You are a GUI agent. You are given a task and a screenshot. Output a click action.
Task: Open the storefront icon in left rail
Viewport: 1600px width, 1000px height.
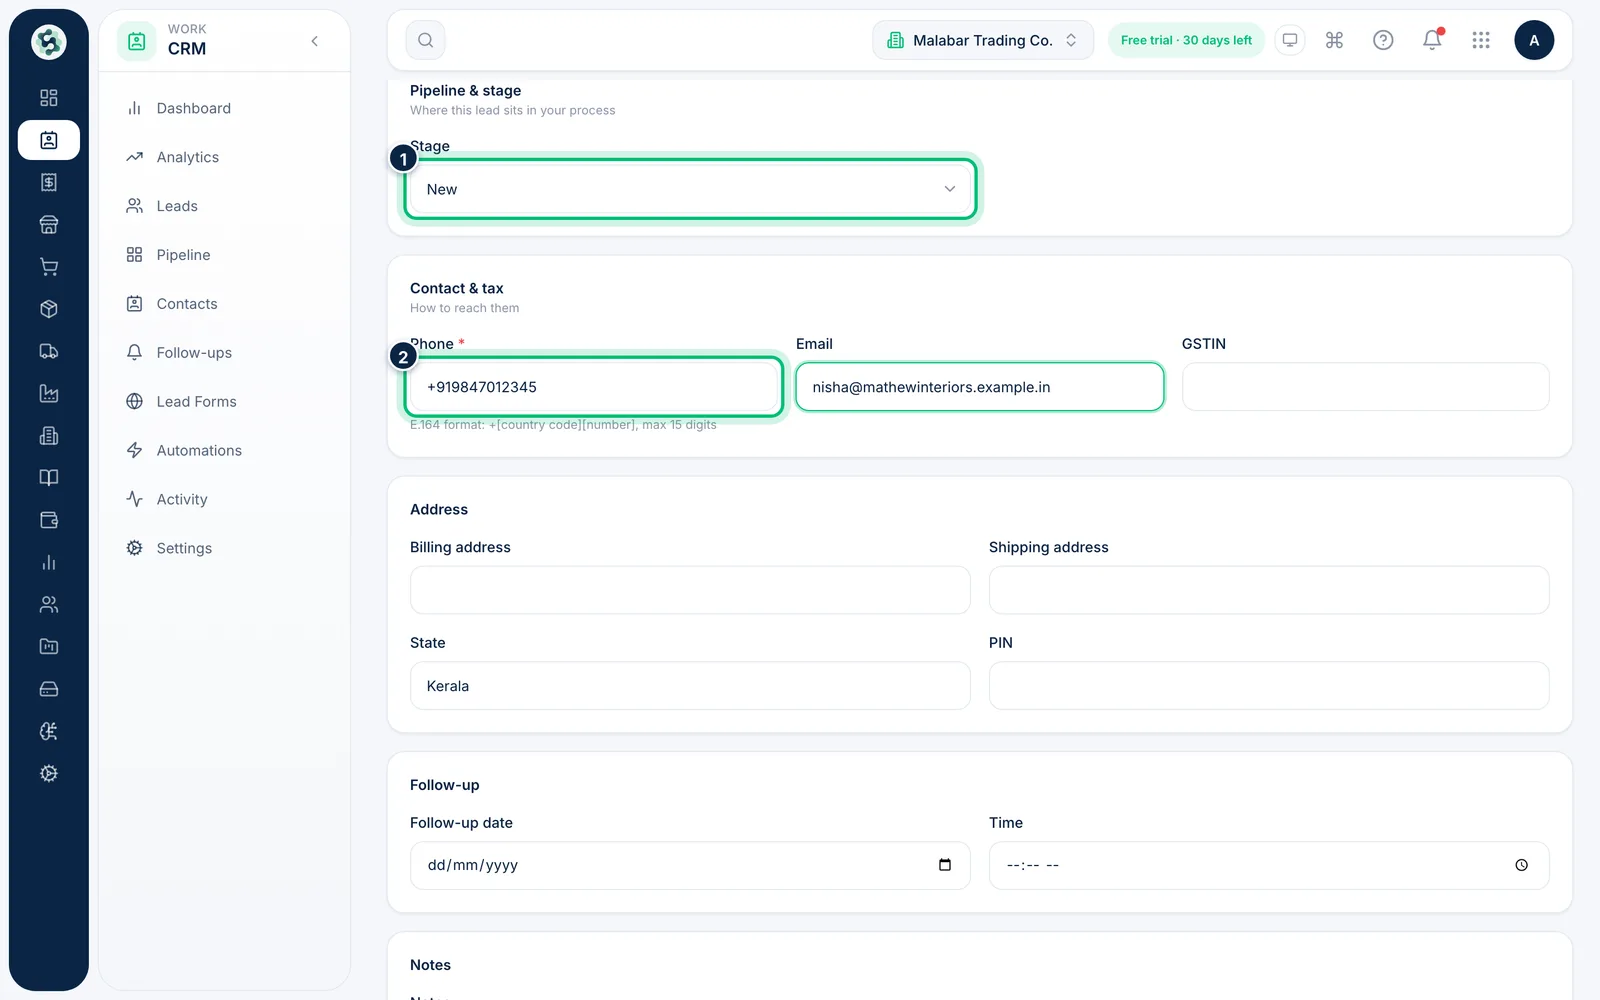pyautogui.click(x=49, y=225)
